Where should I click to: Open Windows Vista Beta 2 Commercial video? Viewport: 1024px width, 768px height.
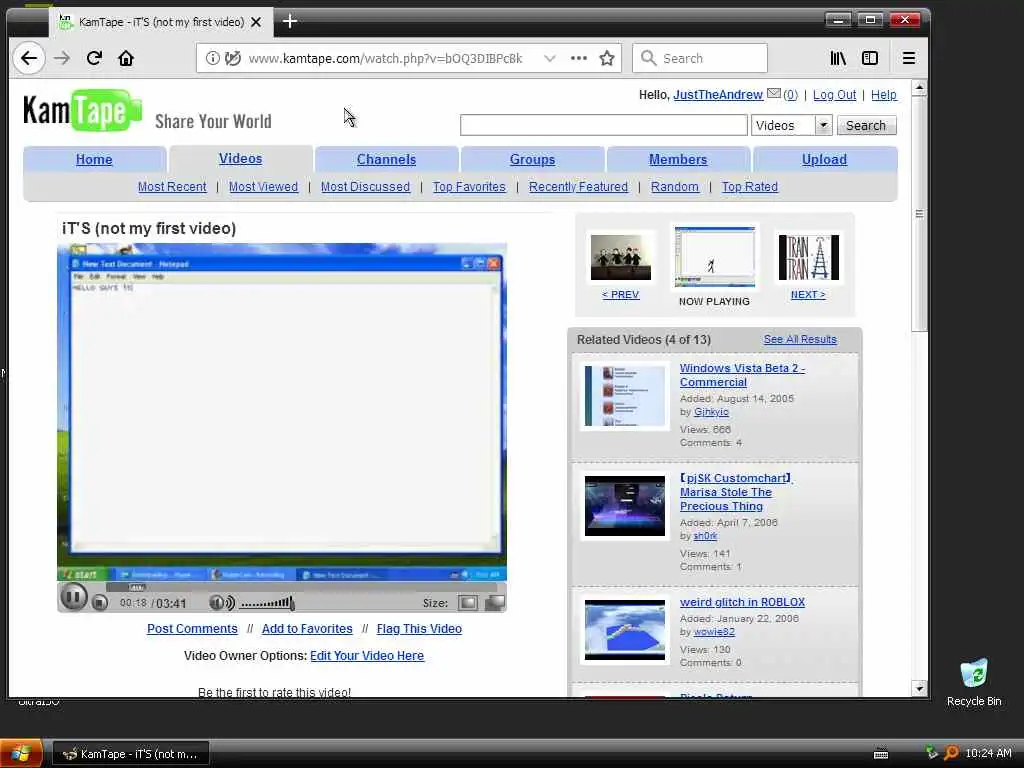click(x=743, y=375)
